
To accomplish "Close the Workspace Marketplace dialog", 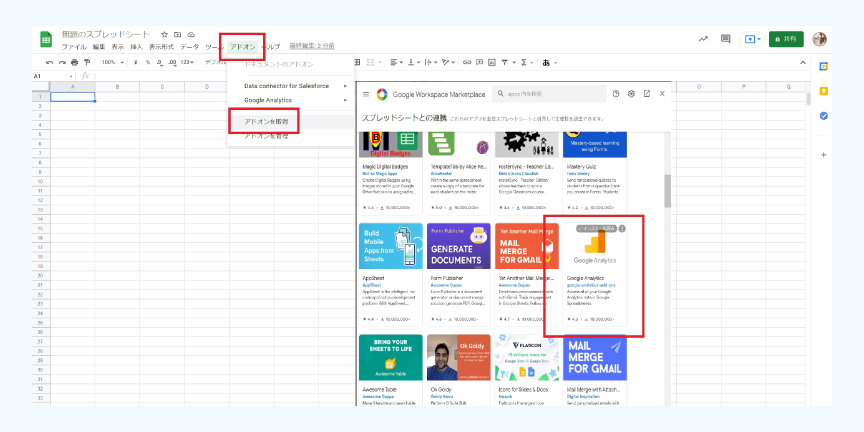I will pos(662,94).
